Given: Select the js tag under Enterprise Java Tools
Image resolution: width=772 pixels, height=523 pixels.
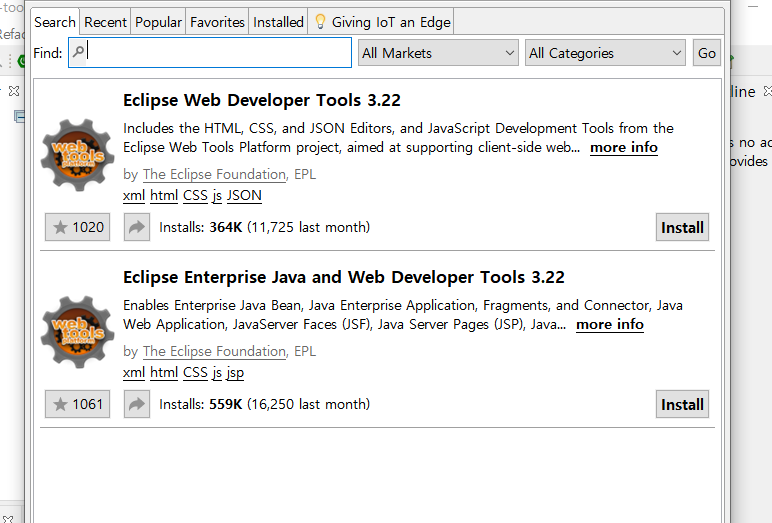Looking at the screenshot, I should (217, 372).
